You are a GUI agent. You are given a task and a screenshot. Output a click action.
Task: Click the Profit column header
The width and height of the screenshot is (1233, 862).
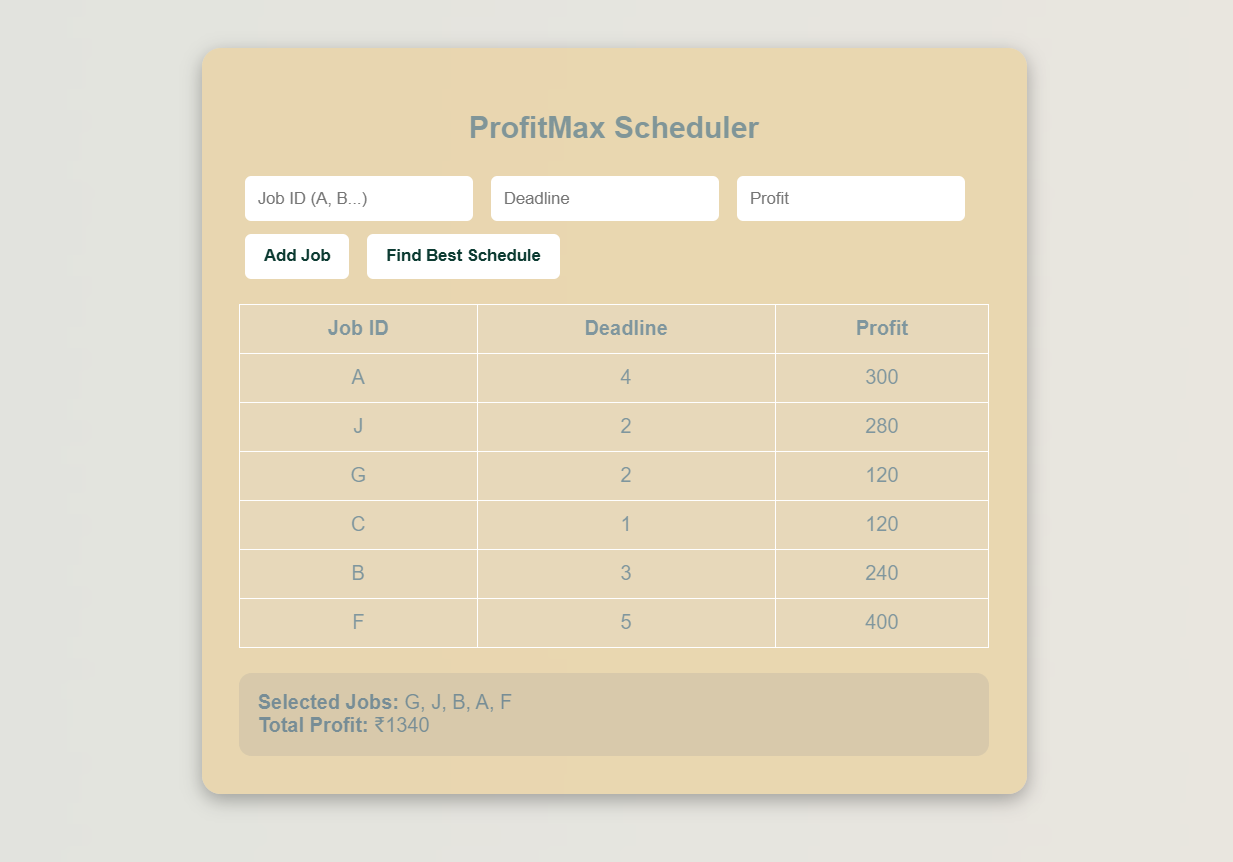[881, 328]
